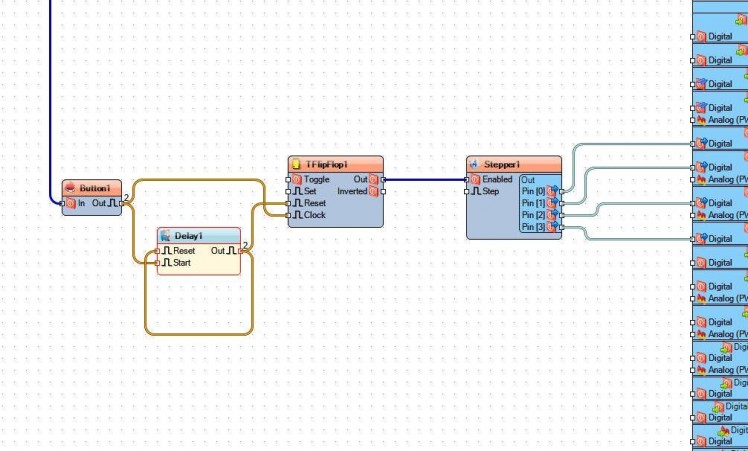Click the Inverted output icon on TFlipFlop1

[x=374, y=191]
